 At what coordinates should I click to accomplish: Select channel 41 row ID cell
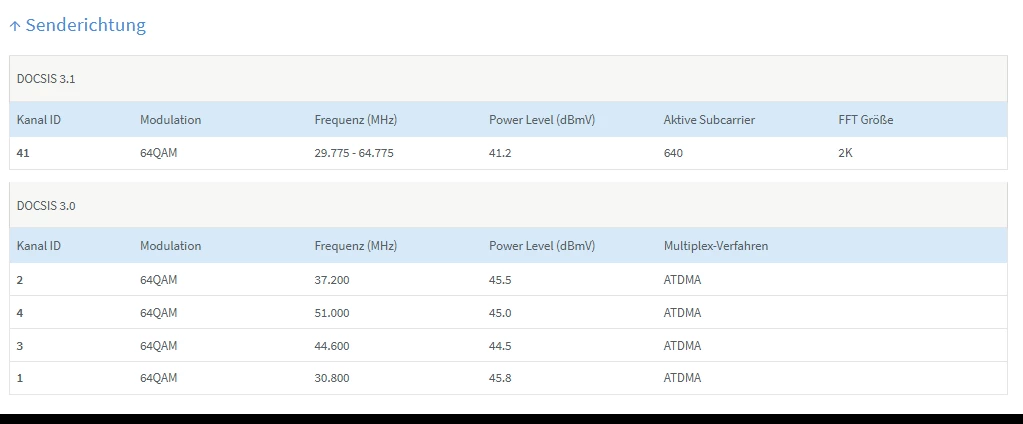(x=24, y=153)
